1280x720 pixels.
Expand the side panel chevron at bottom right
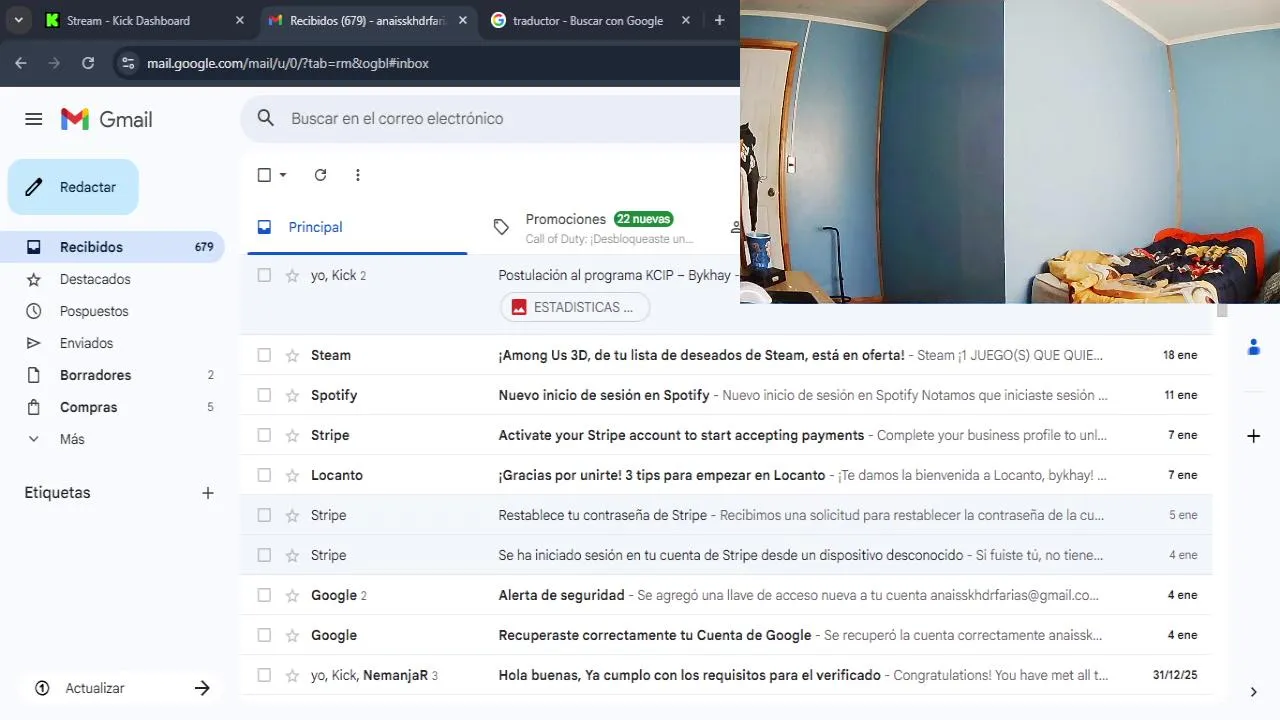click(1254, 692)
